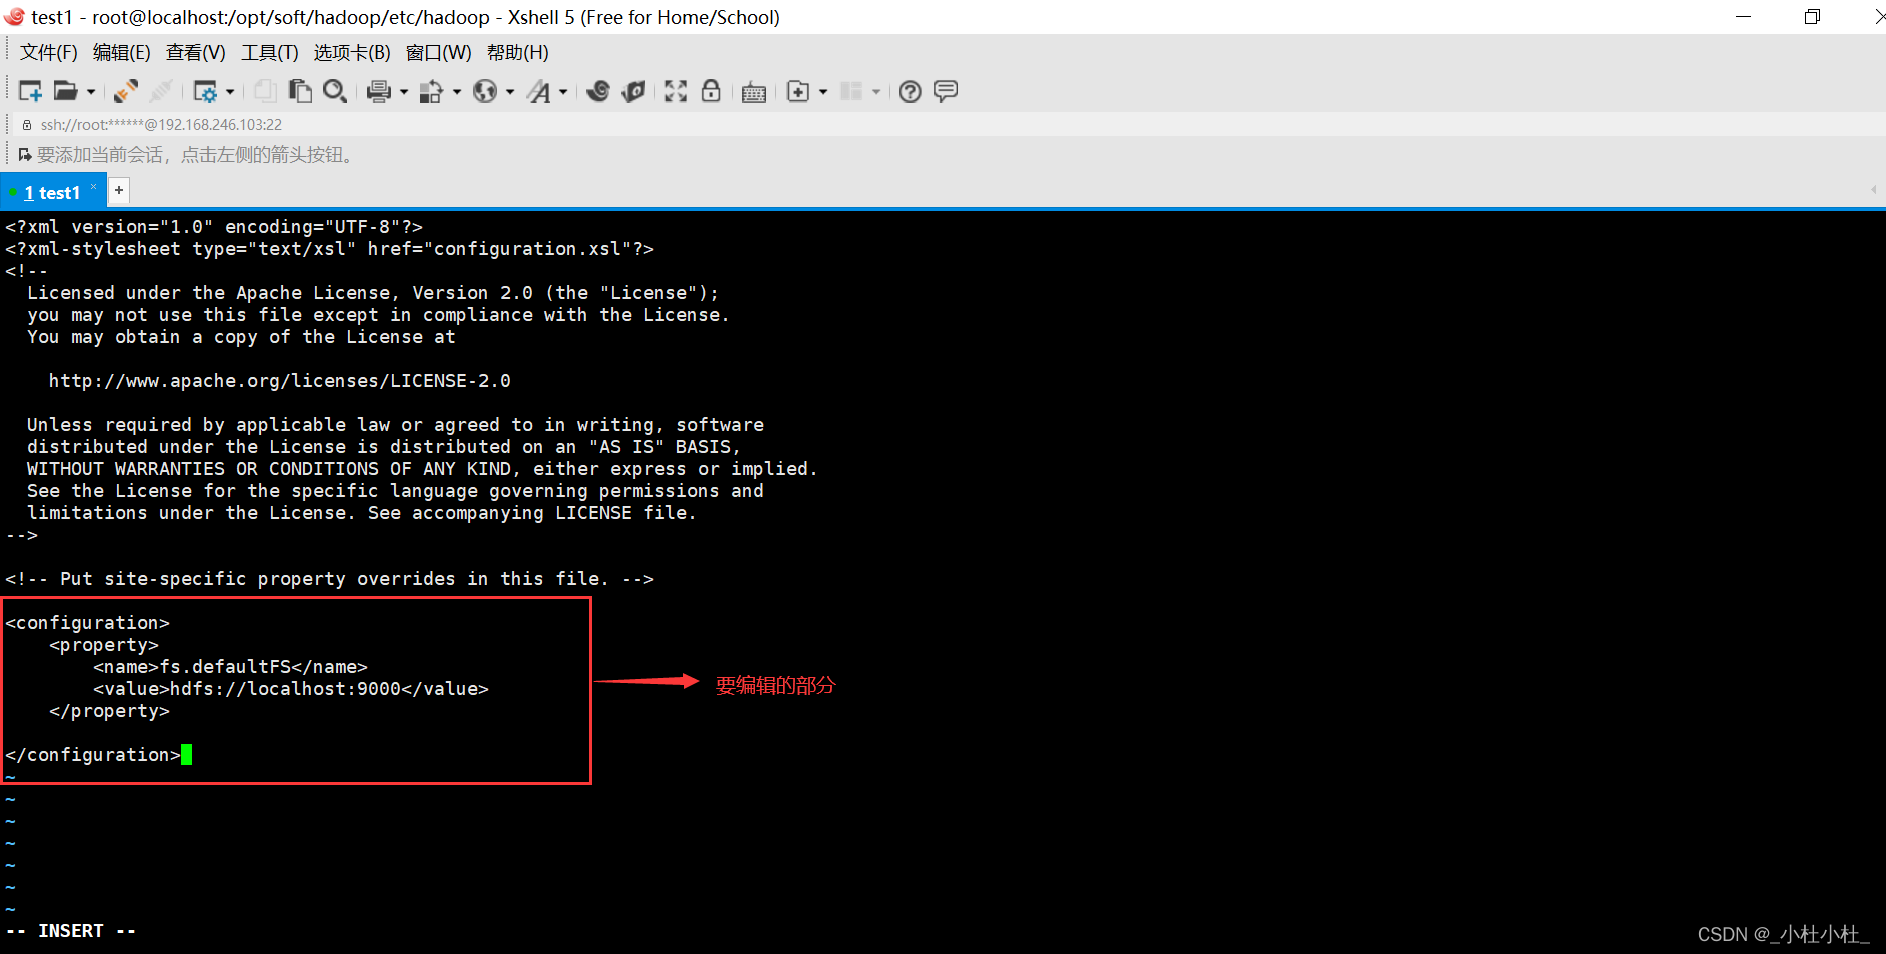Click the Keyboard key mapping icon

click(754, 92)
